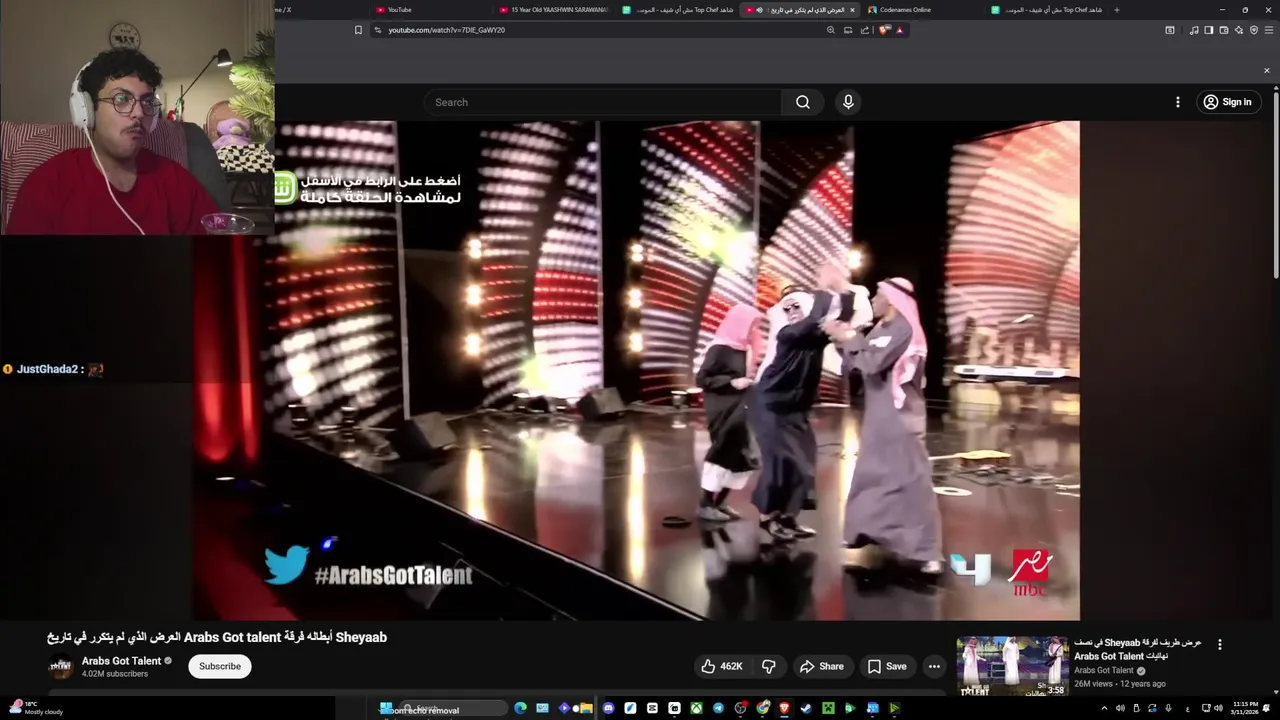Subscribe to Arabs Got Talent channel

coord(220,666)
